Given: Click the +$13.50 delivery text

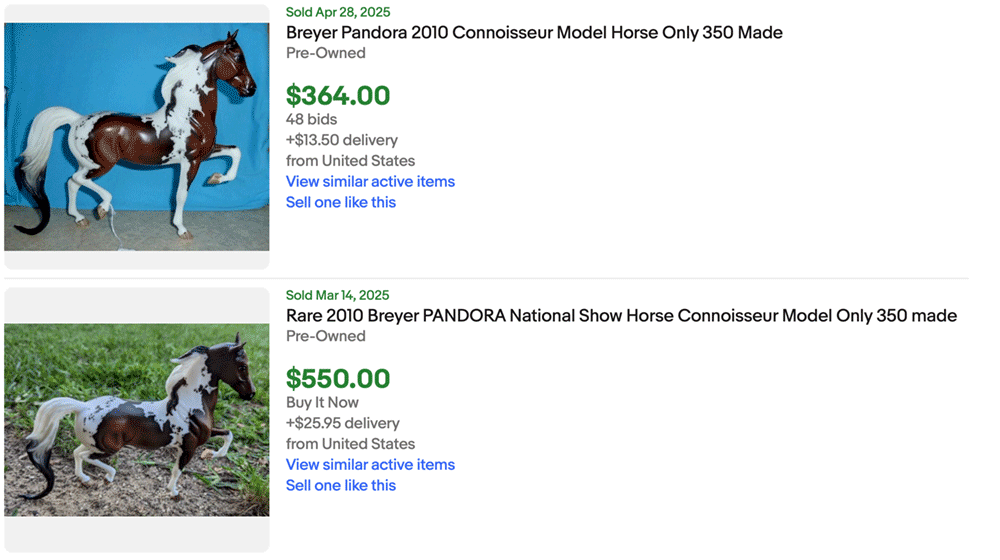Looking at the screenshot, I should point(341,141).
